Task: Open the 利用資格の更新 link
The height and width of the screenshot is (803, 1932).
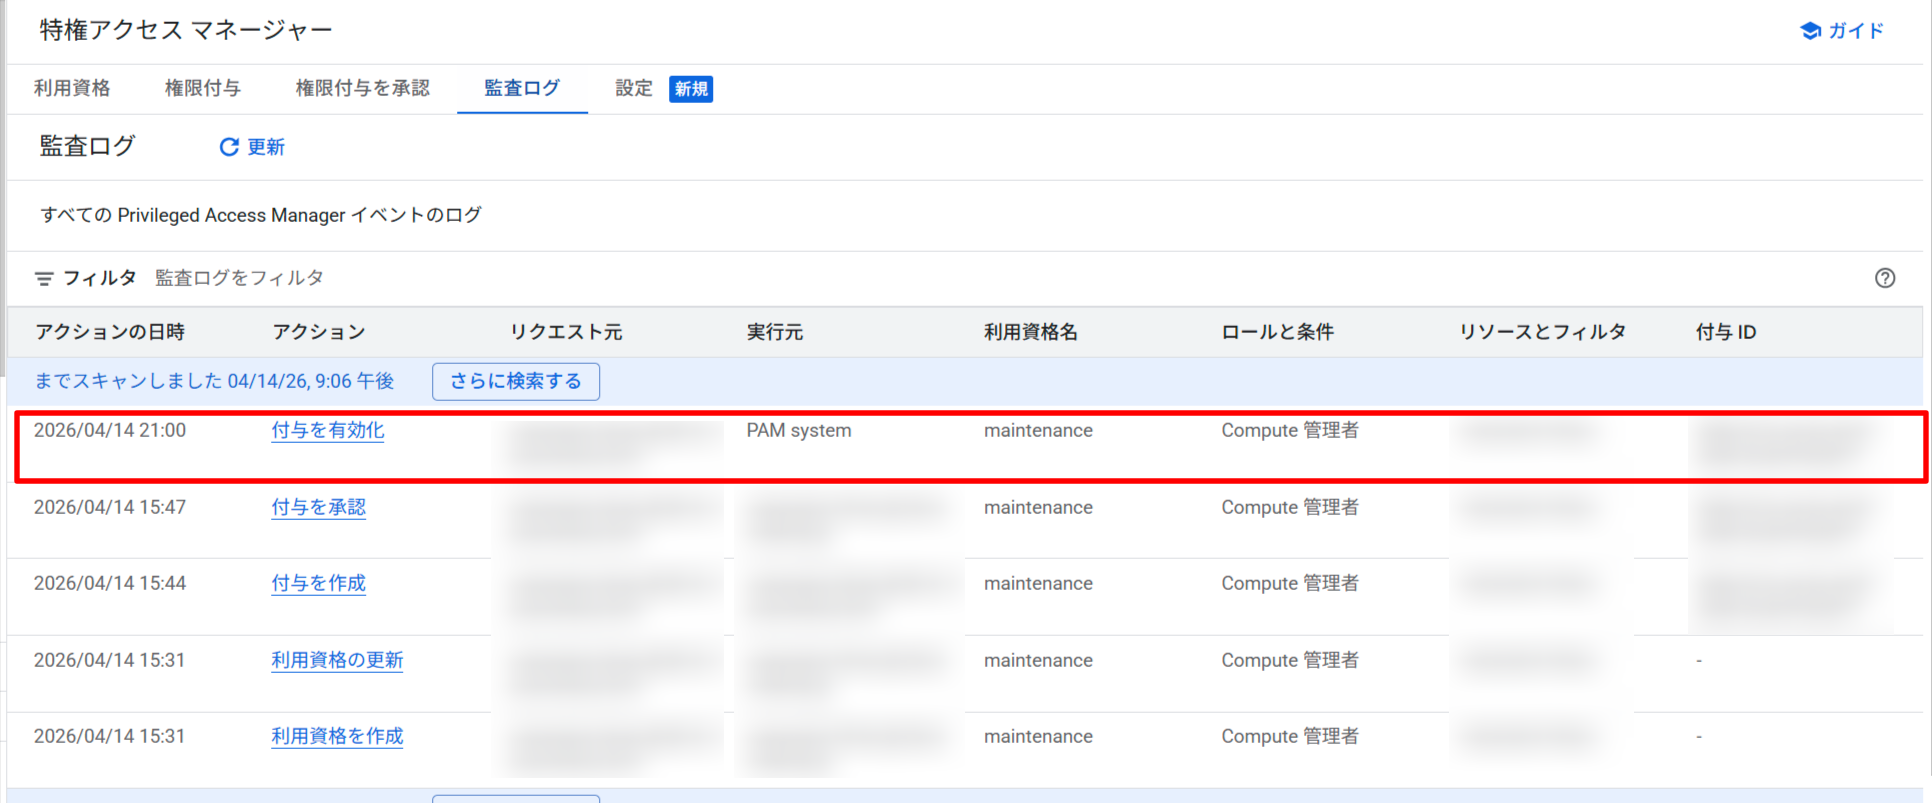Action: [337, 660]
